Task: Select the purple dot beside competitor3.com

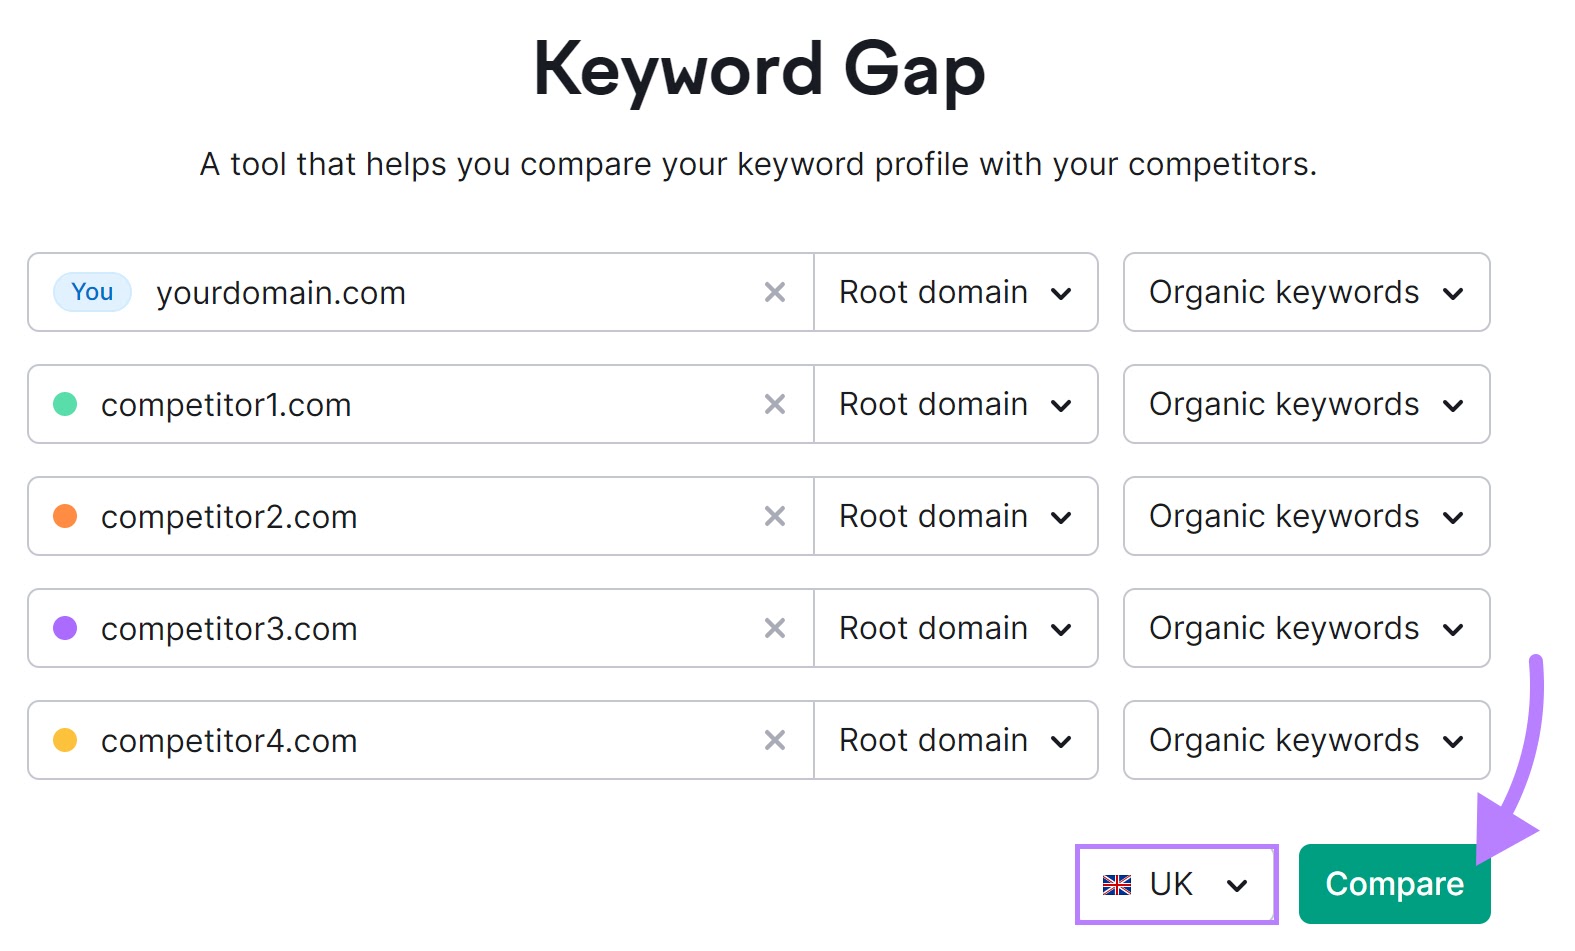Action: 64,628
